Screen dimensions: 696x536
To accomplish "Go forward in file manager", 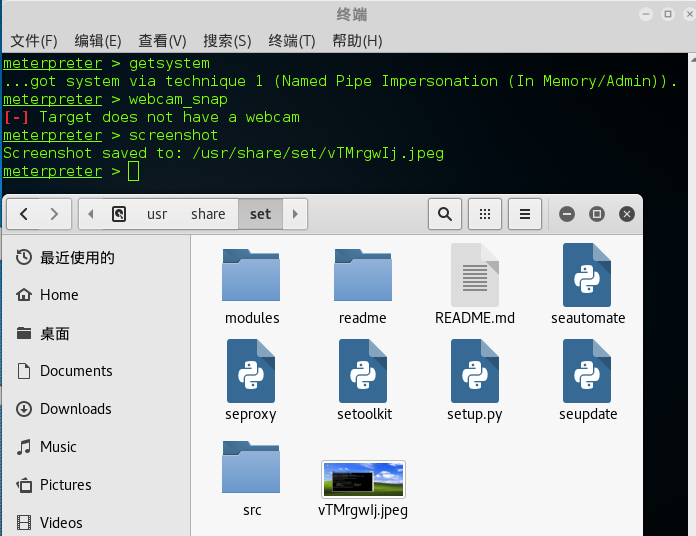I will click(x=55, y=214).
